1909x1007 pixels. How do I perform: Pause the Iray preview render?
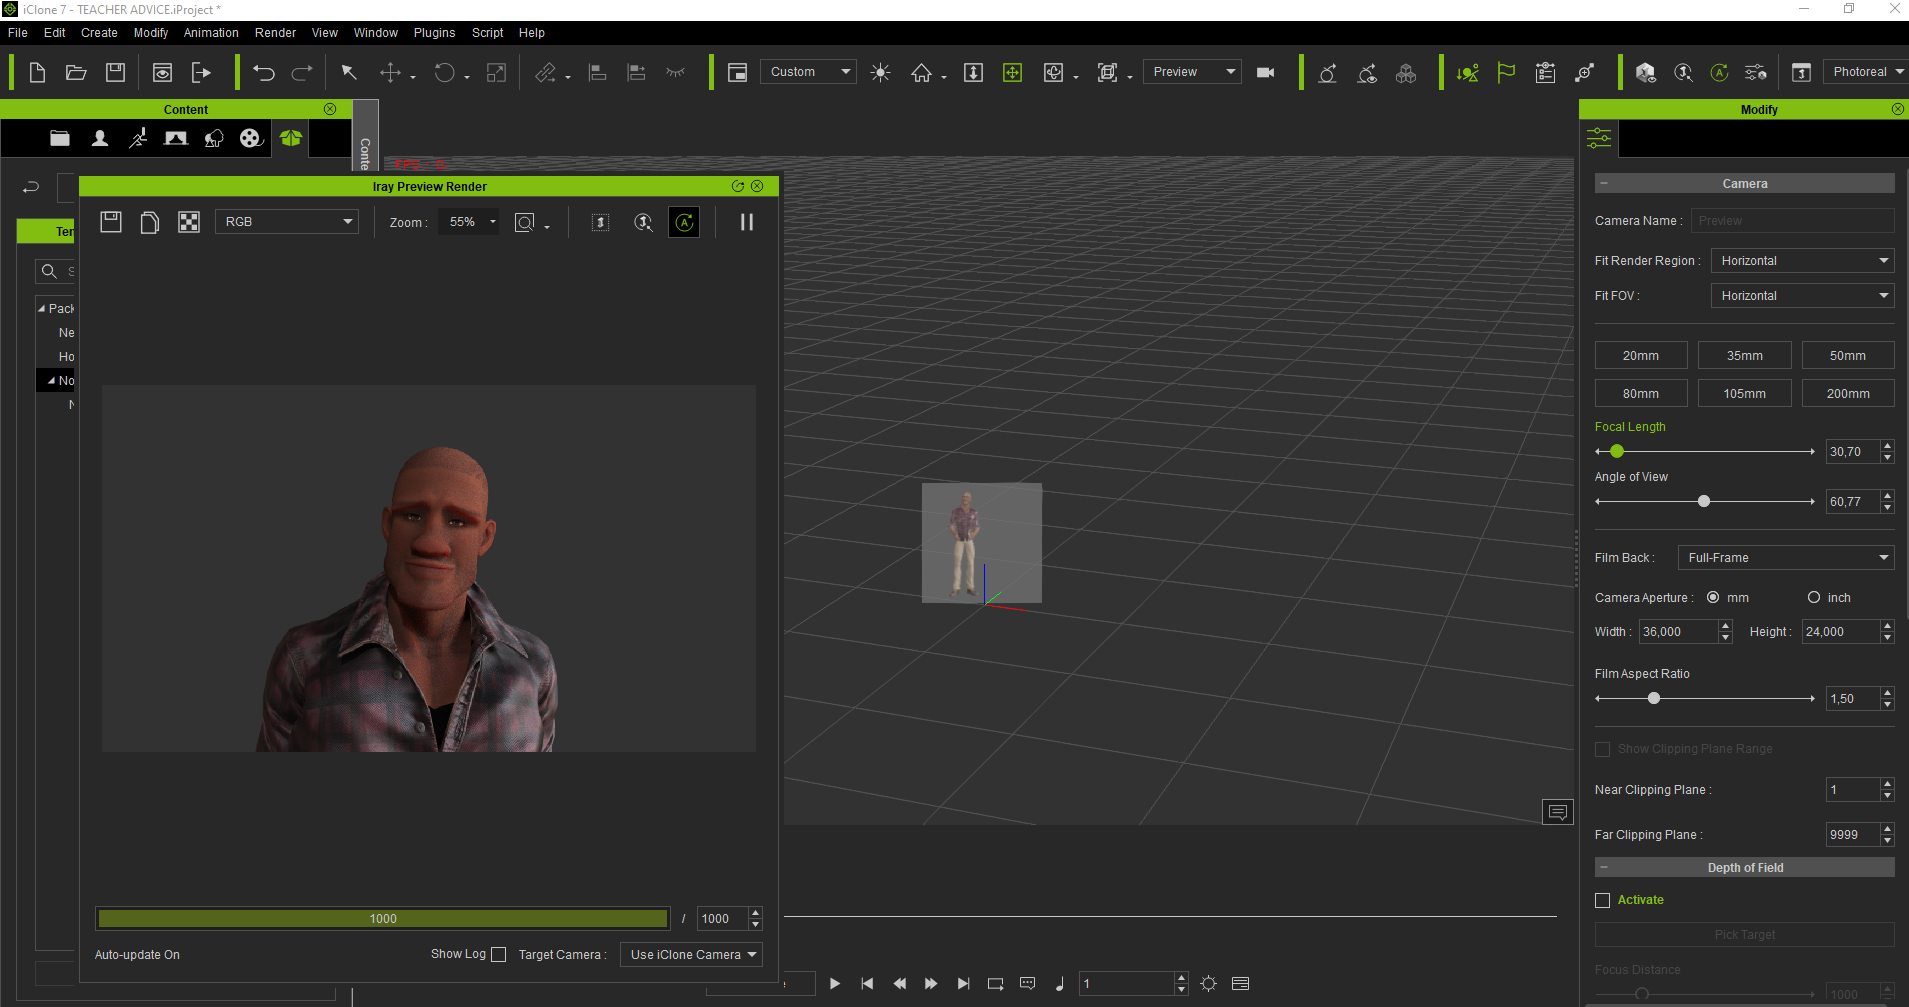pyautogui.click(x=746, y=222)
